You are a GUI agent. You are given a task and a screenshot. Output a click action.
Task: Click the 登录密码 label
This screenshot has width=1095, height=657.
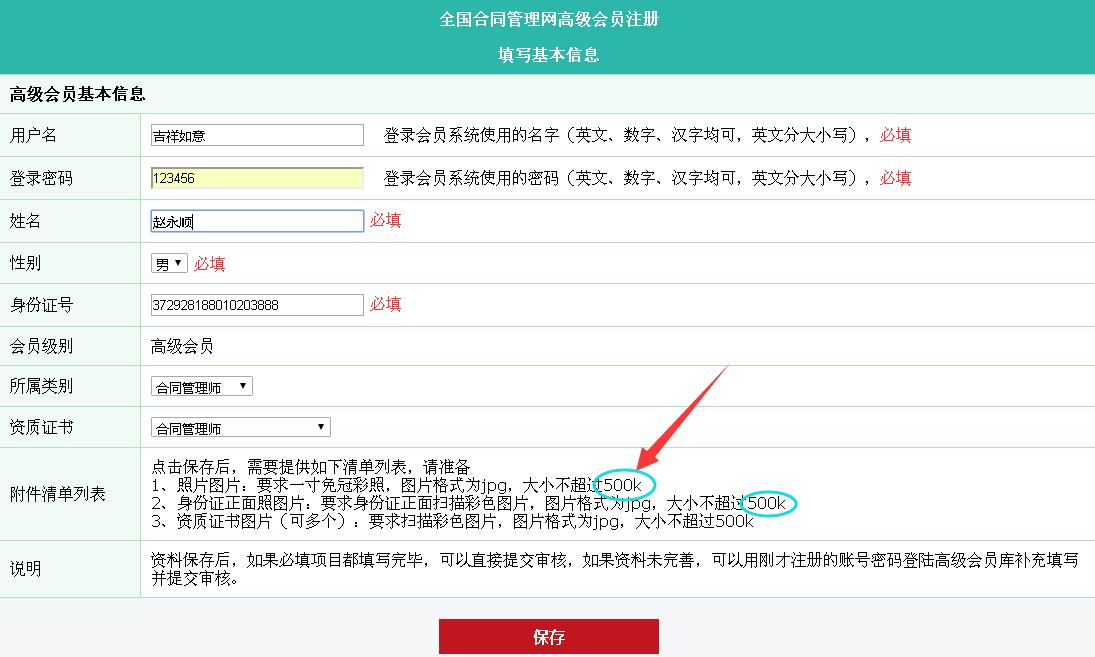point(41,179)
